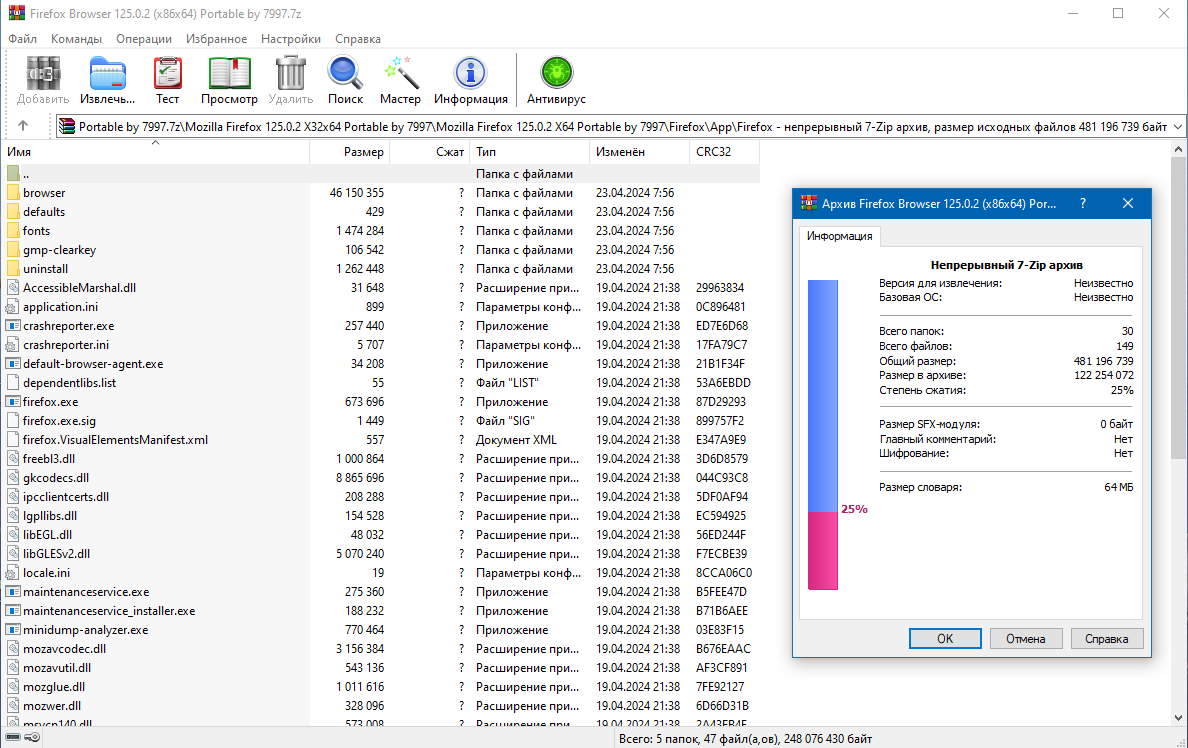Click the WinRAR icon in main title bar
Screen dimensions: 1188x748
click(x=17, y=13)
